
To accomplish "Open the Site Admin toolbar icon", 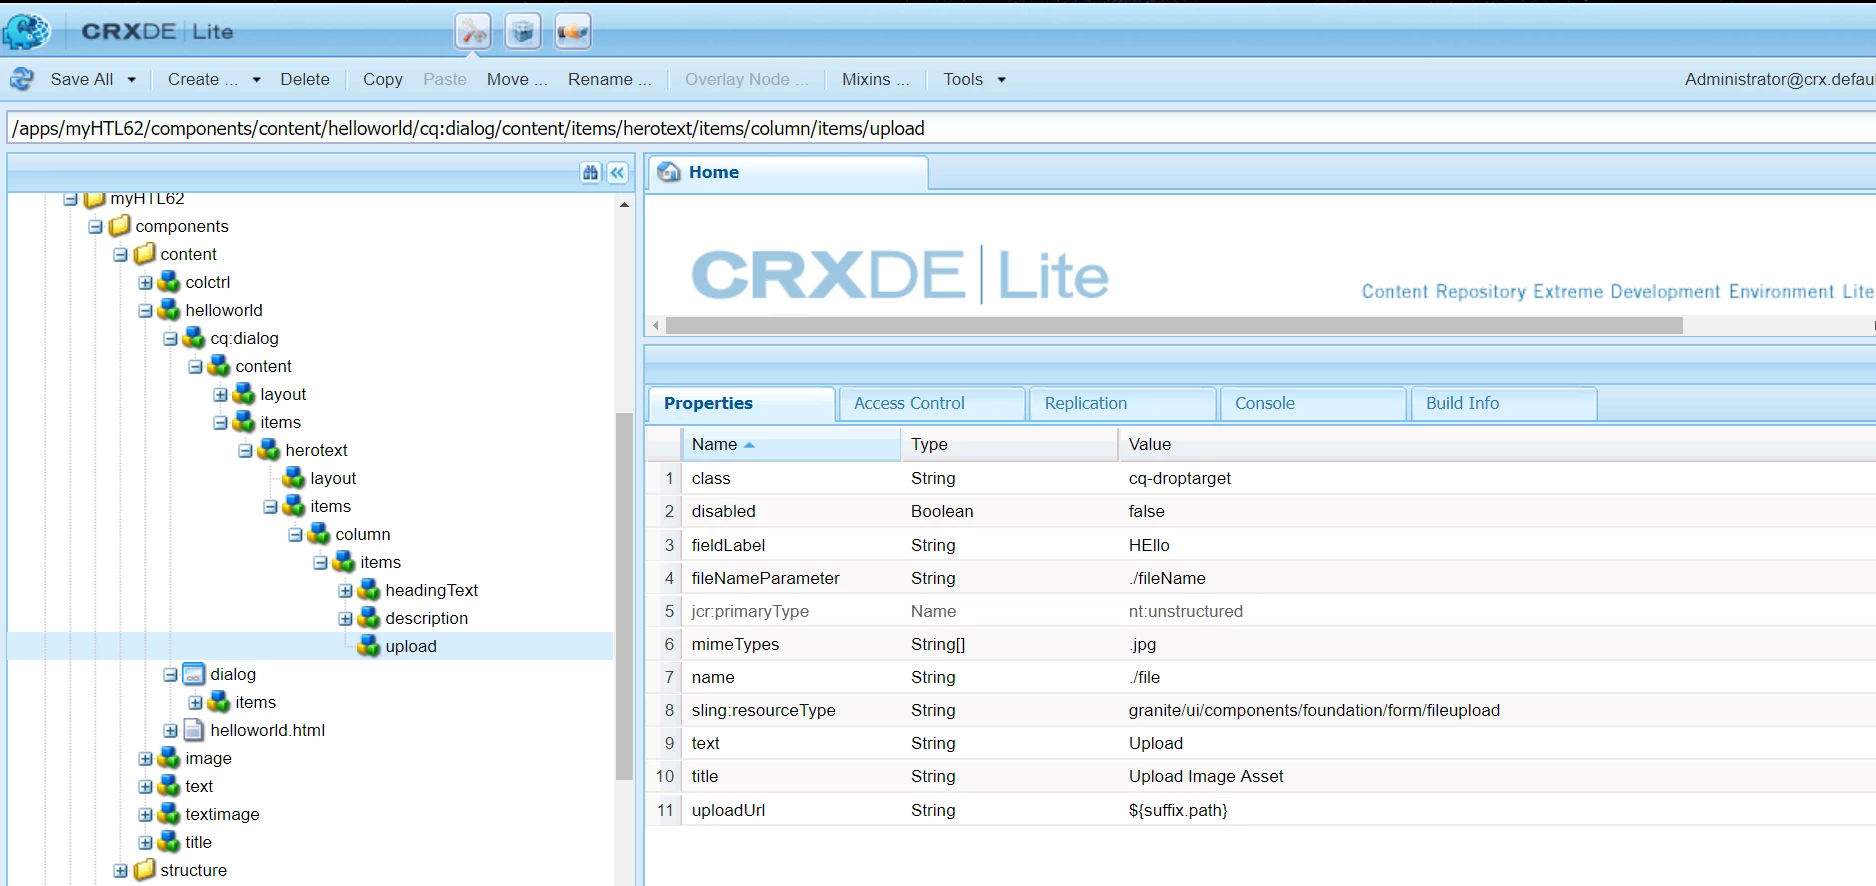I will [473, 32].
